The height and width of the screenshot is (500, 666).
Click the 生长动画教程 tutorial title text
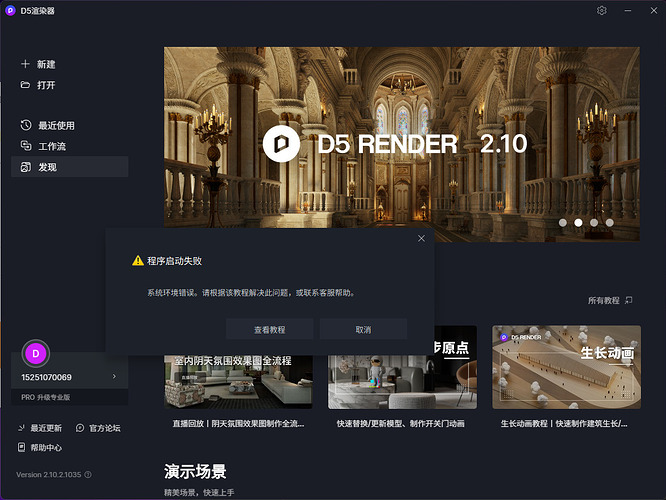tap(564, 424)
